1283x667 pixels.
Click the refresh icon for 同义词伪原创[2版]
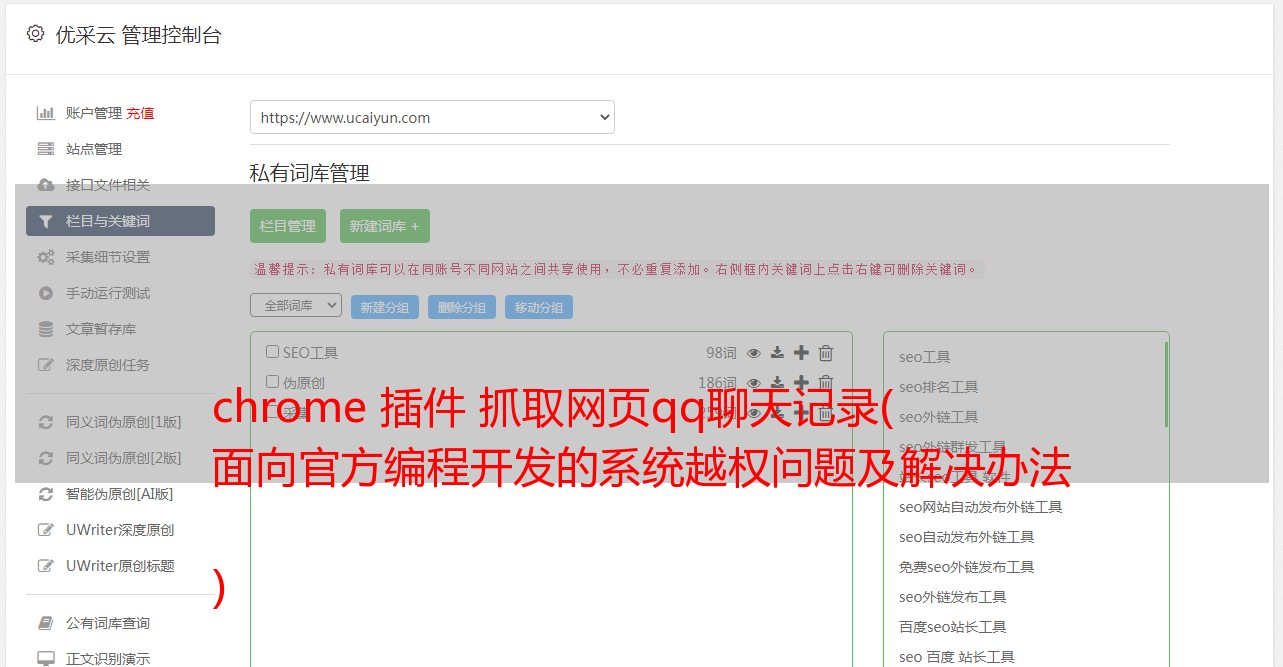pos(45,458)
